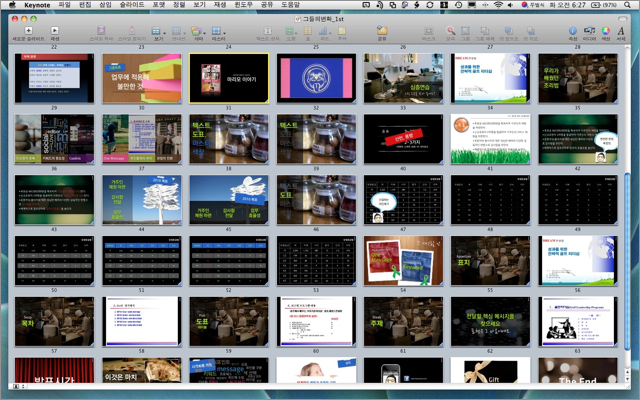Open the 정렬 (Arrange) menu

point(179,5)
